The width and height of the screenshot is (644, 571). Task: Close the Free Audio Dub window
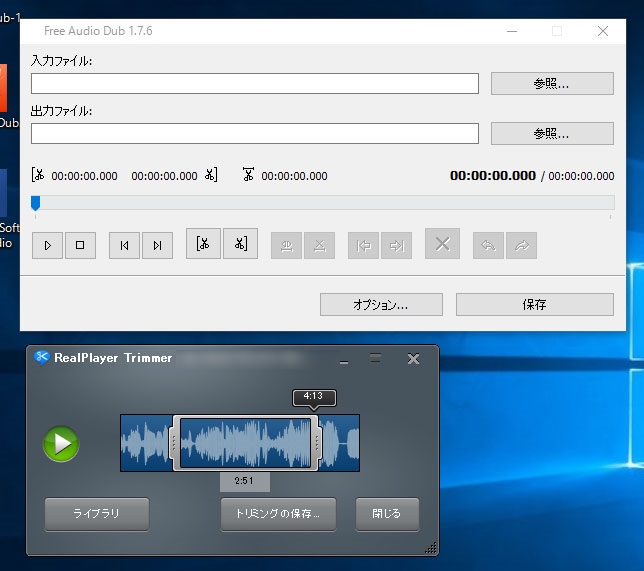(603, 31)
